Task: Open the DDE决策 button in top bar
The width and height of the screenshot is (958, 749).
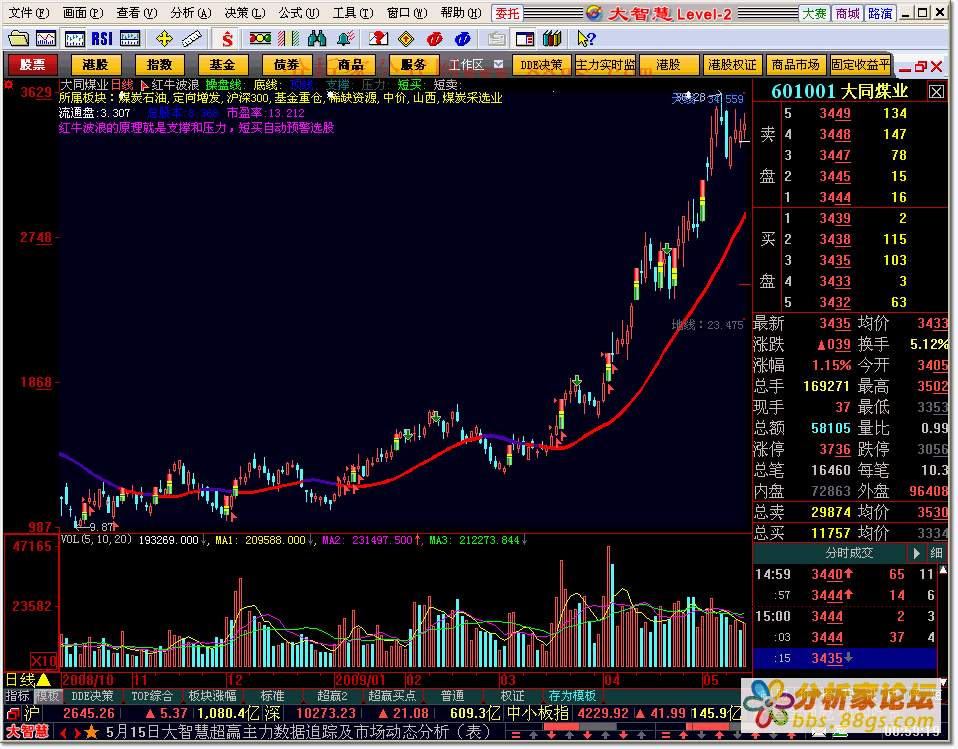Action: click(541, 65)
